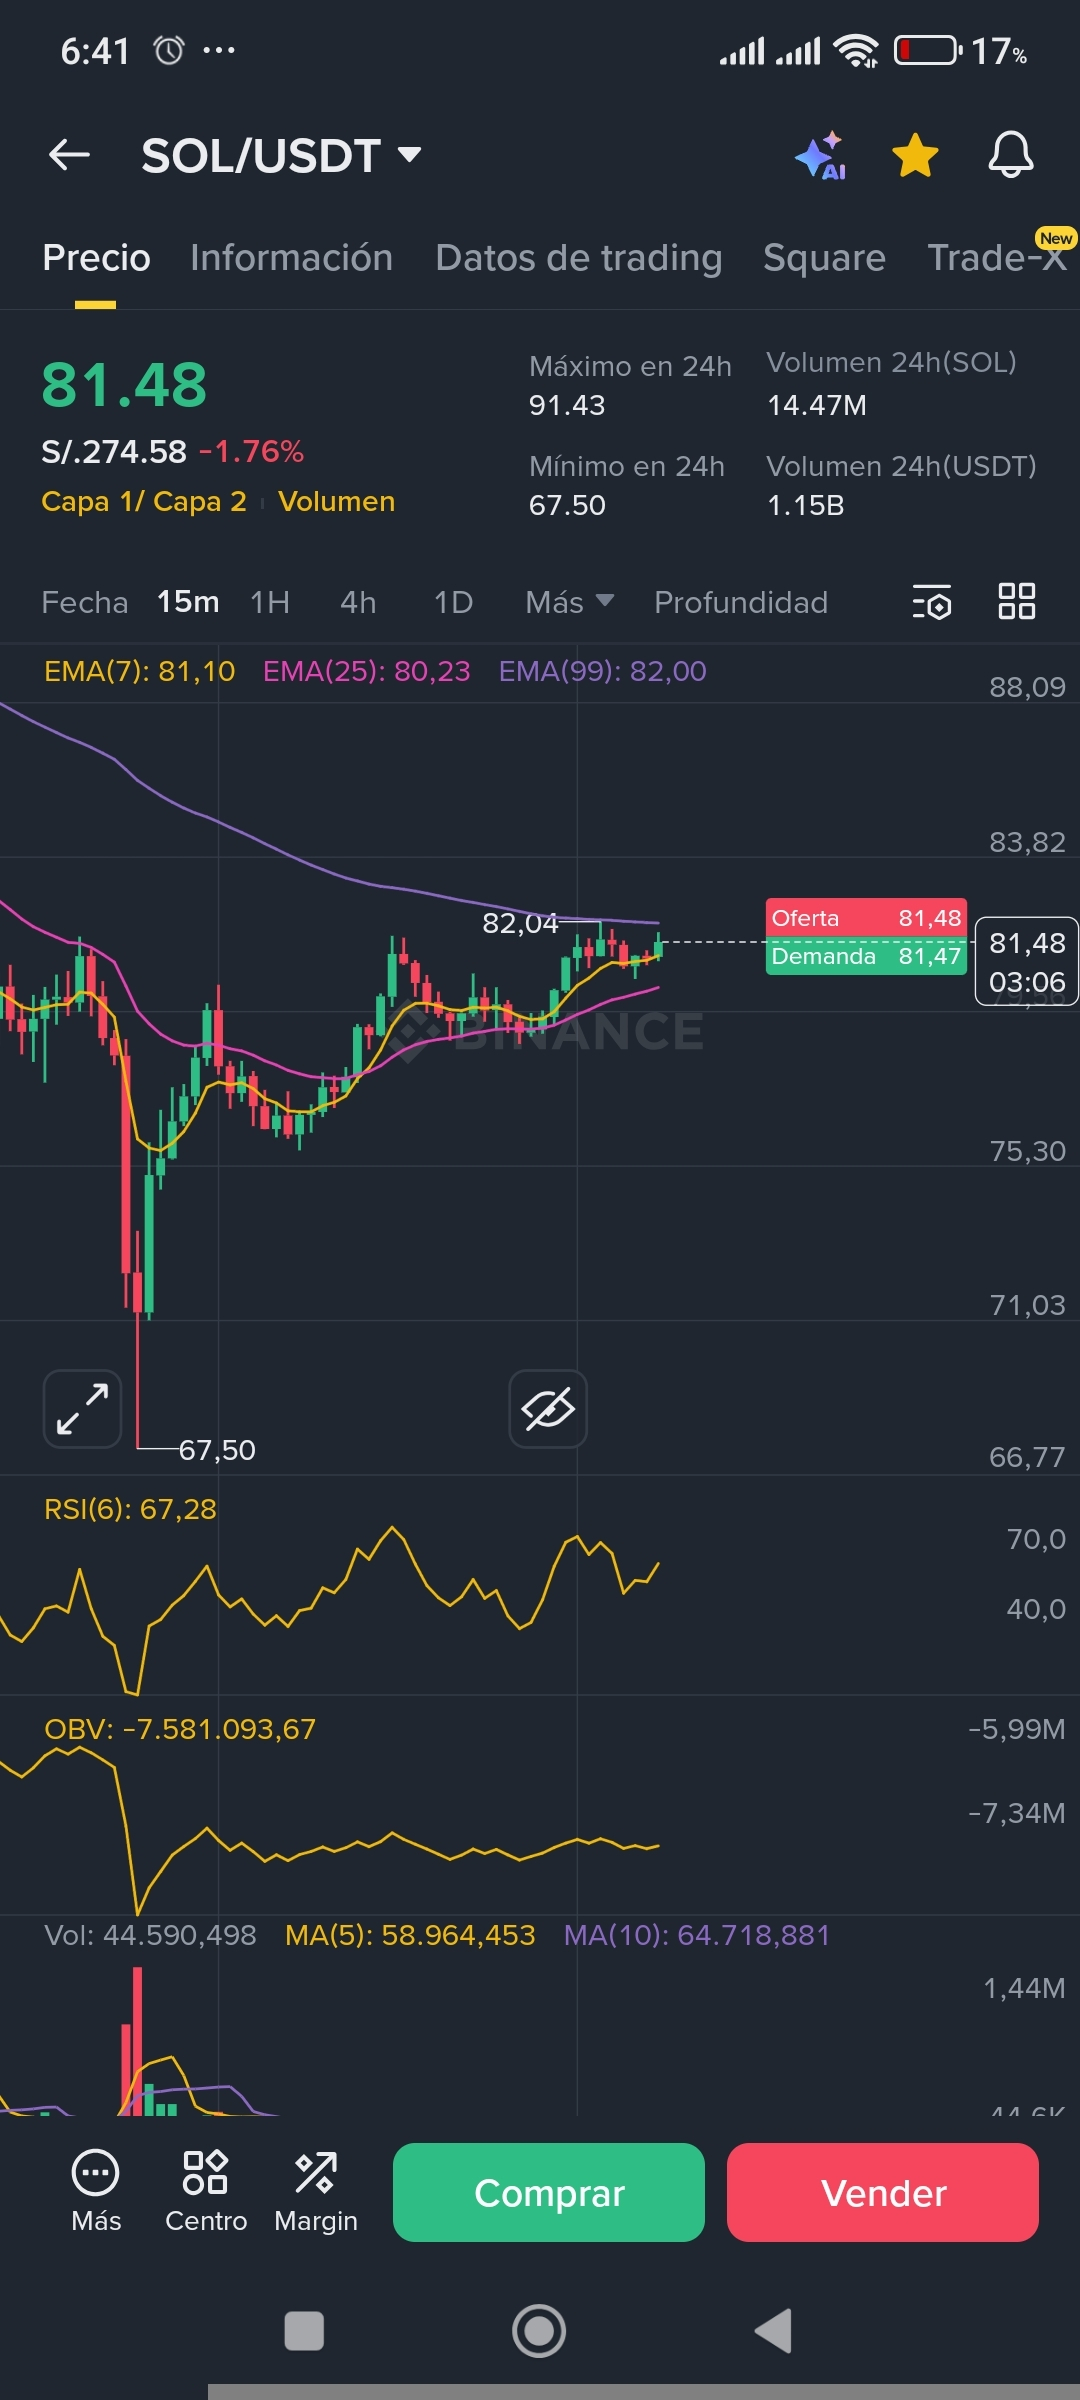The height and width of the screenshot is (2400, 1080).
Task: Open the Profundidad depth chart
Action: pyautogui.click(x=741, y=602)
